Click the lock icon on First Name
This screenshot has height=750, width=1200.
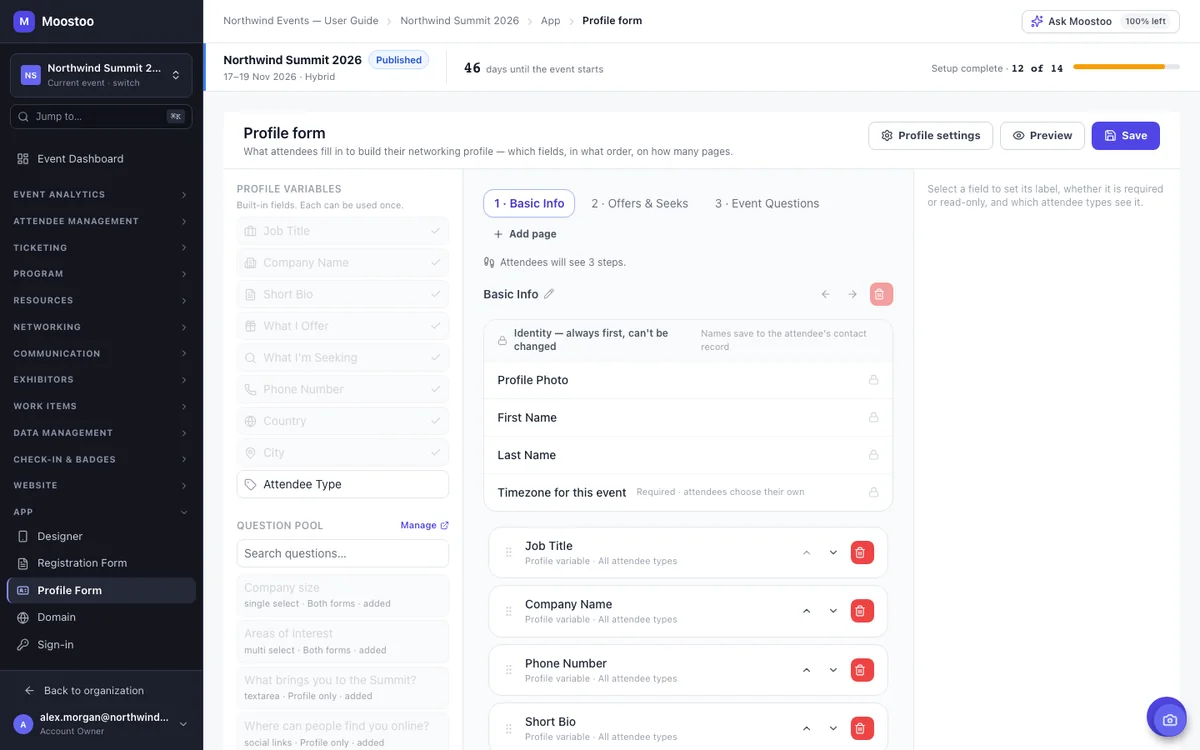click(x=873, y=417)
